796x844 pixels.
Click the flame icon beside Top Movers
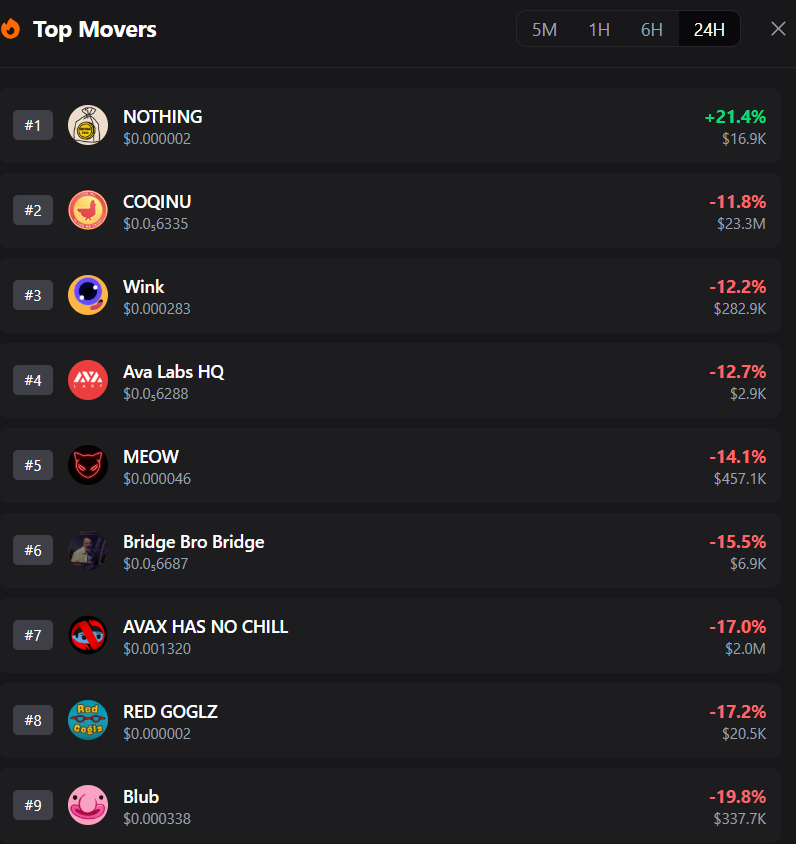click(x=11, y=29)
